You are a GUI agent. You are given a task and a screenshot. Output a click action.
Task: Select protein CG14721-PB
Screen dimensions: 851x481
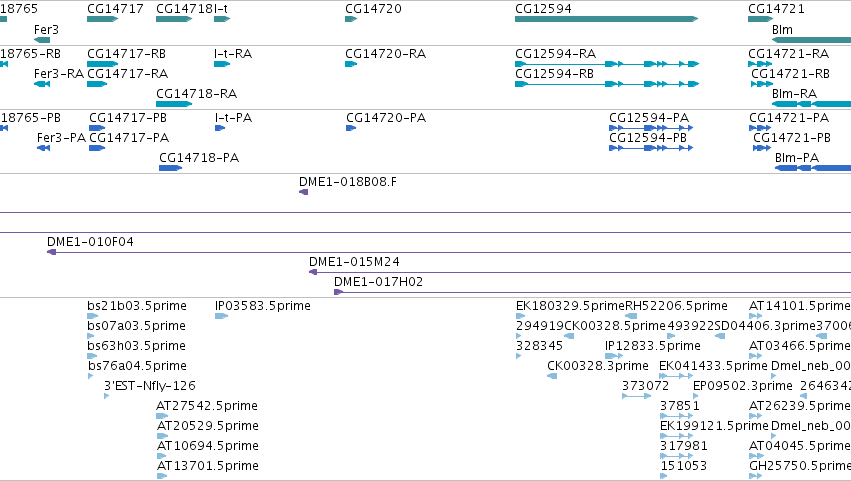791,138
